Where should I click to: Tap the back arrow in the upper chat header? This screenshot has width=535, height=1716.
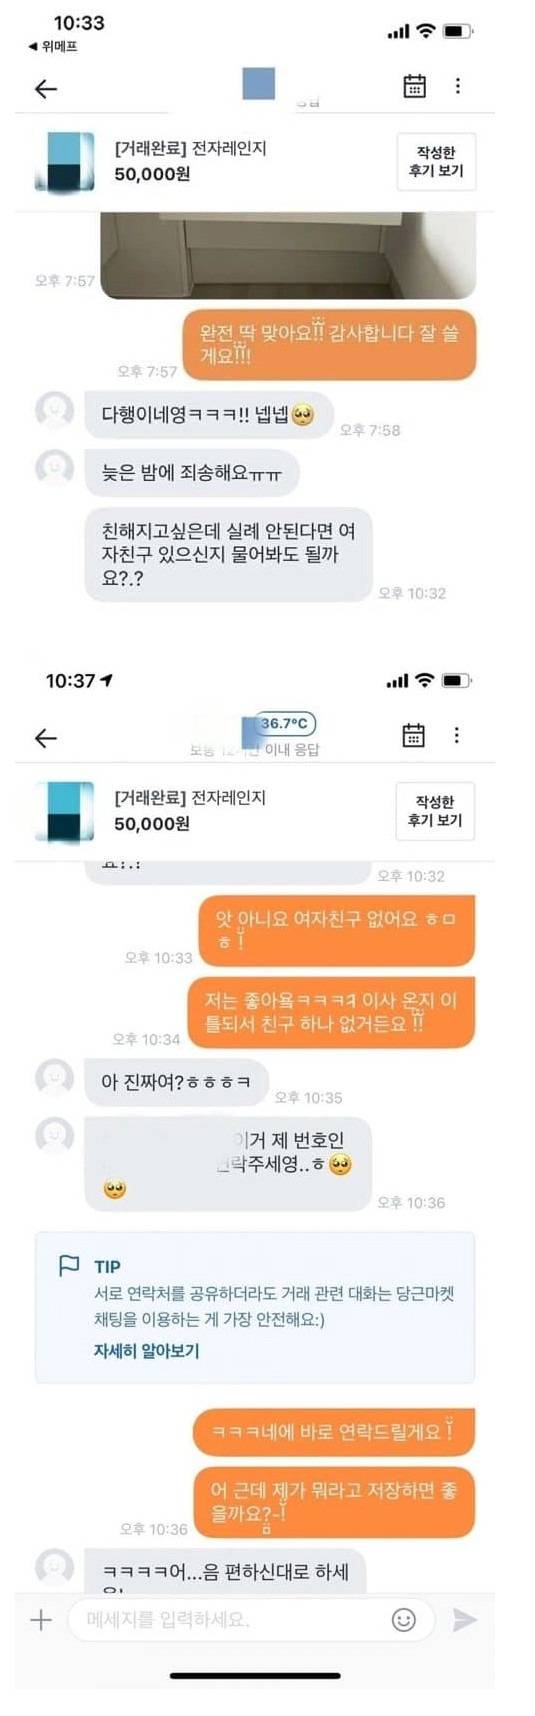tap(46, 88)
